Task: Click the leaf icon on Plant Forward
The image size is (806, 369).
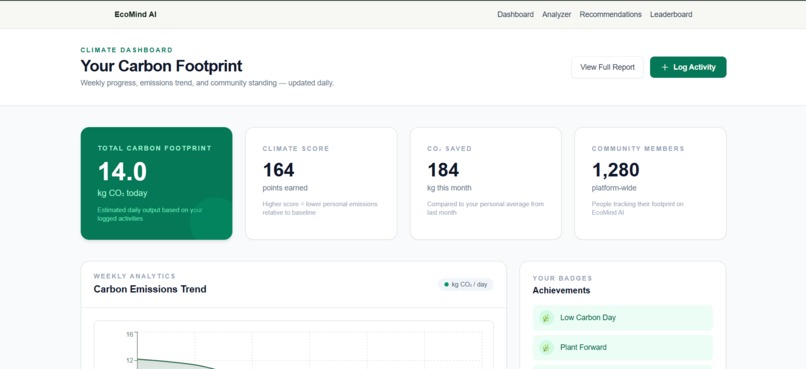Action: [546, 347]
